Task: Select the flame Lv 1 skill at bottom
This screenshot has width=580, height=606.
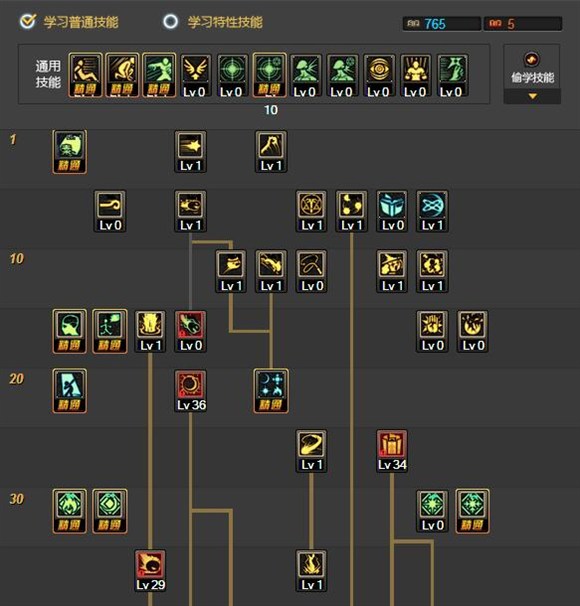Action: pyautogui.click(x=311, y=571)
